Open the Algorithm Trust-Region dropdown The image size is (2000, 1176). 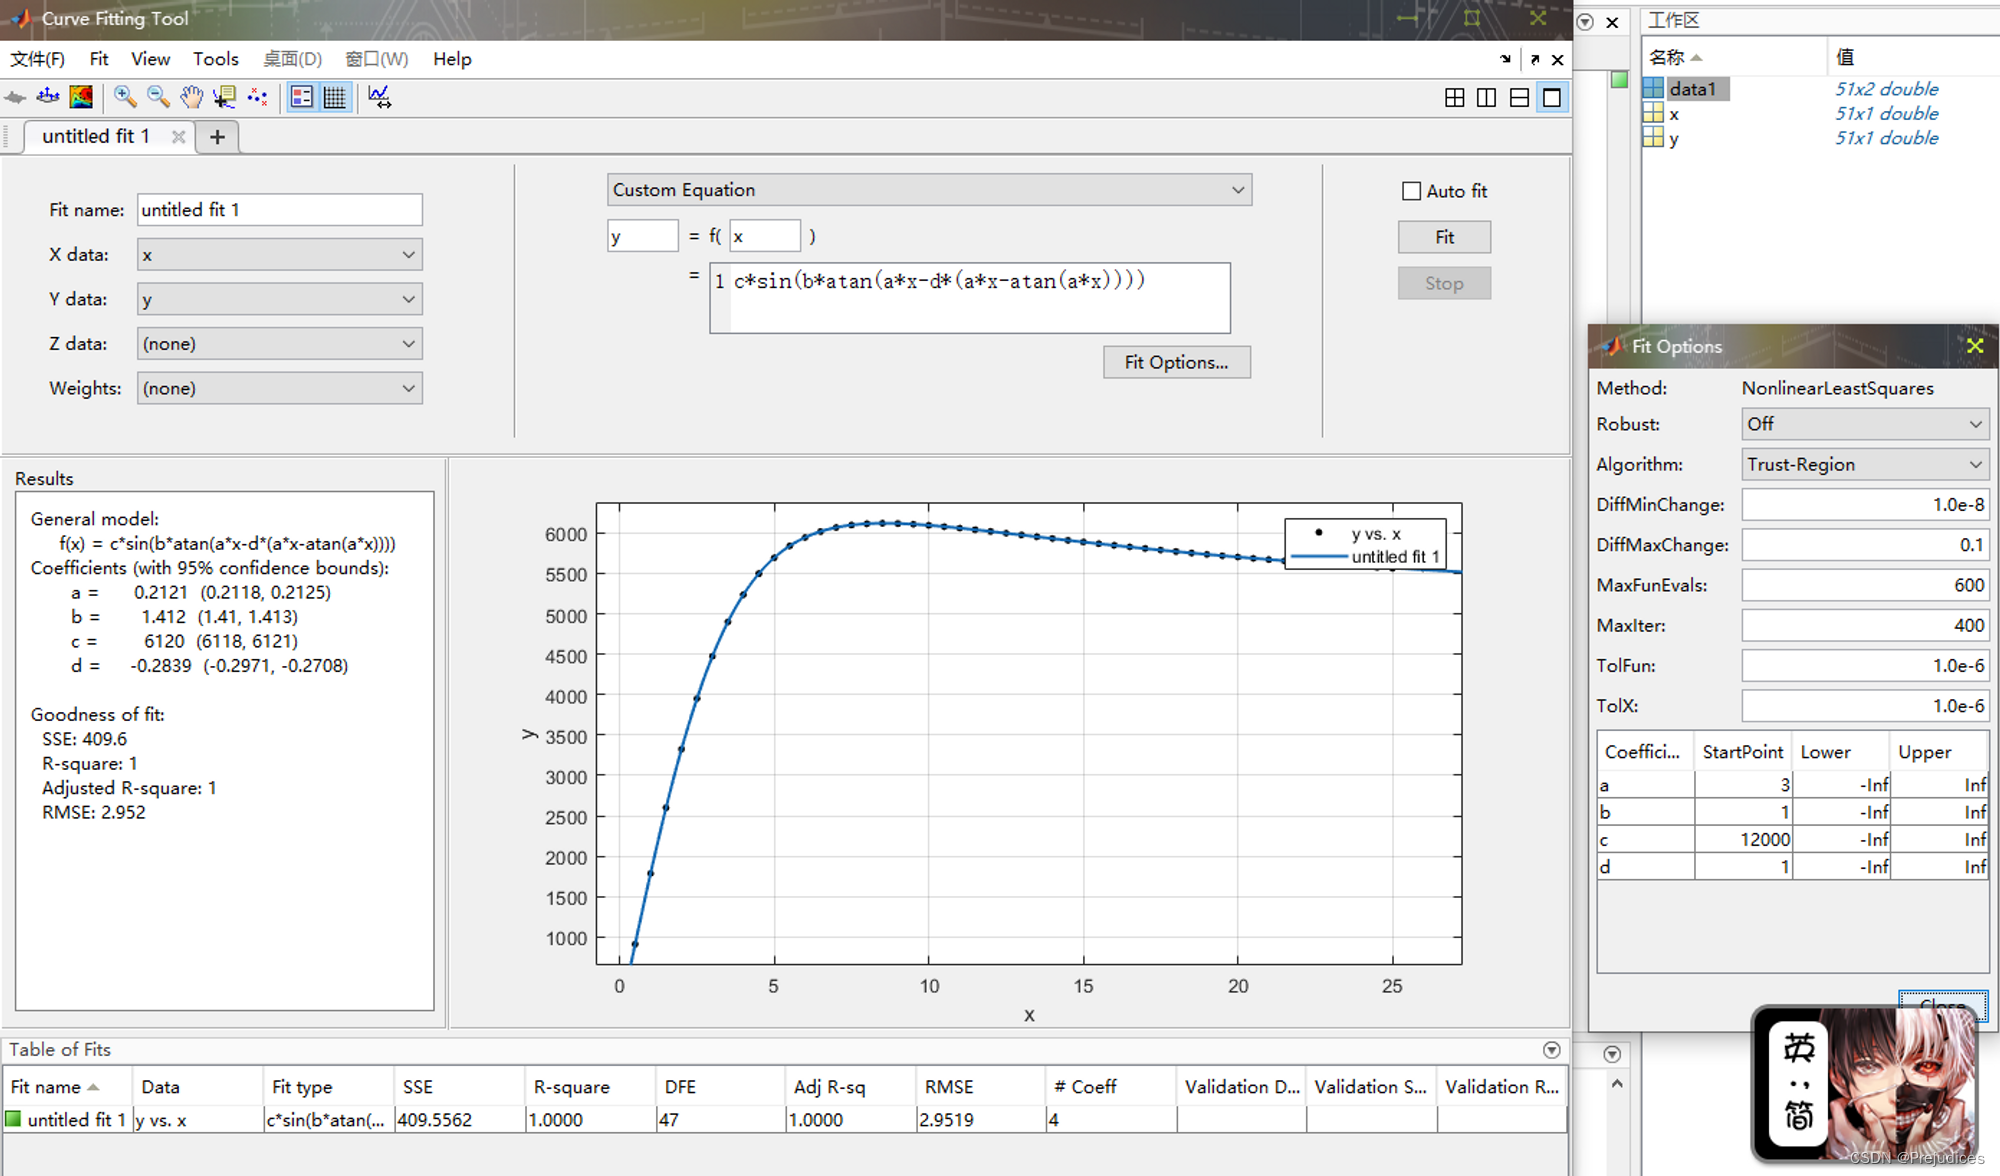pos(1864,465)
